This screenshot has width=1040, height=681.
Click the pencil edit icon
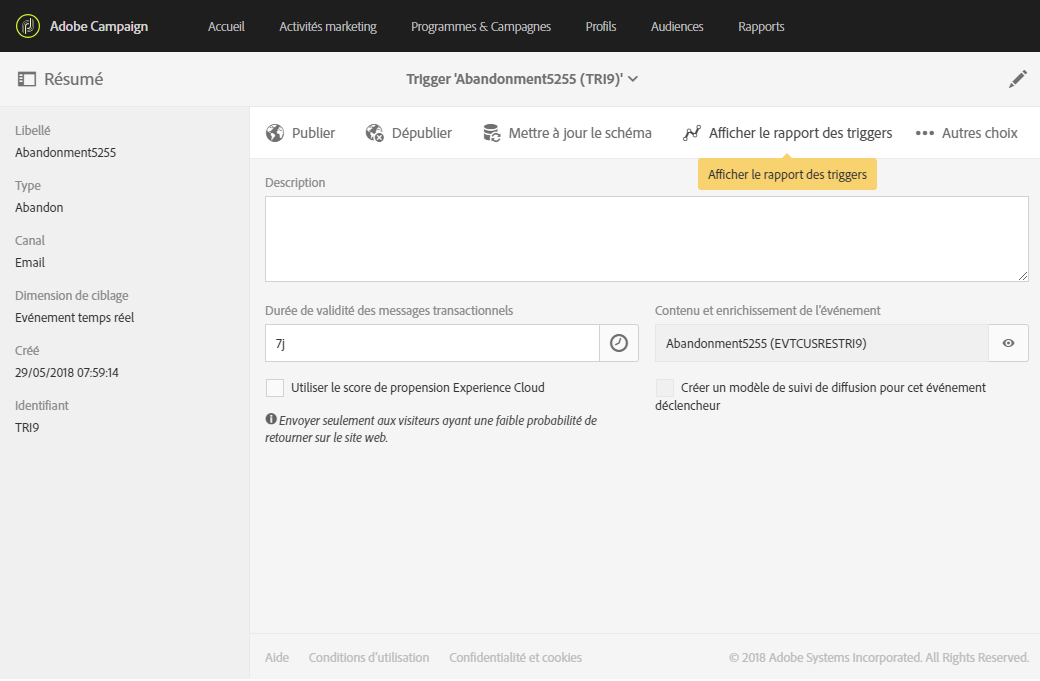coord(1018,79)
